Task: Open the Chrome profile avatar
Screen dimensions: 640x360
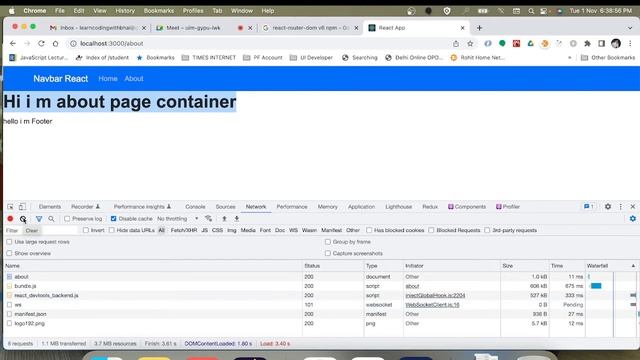Action: (x=616, y=43)
